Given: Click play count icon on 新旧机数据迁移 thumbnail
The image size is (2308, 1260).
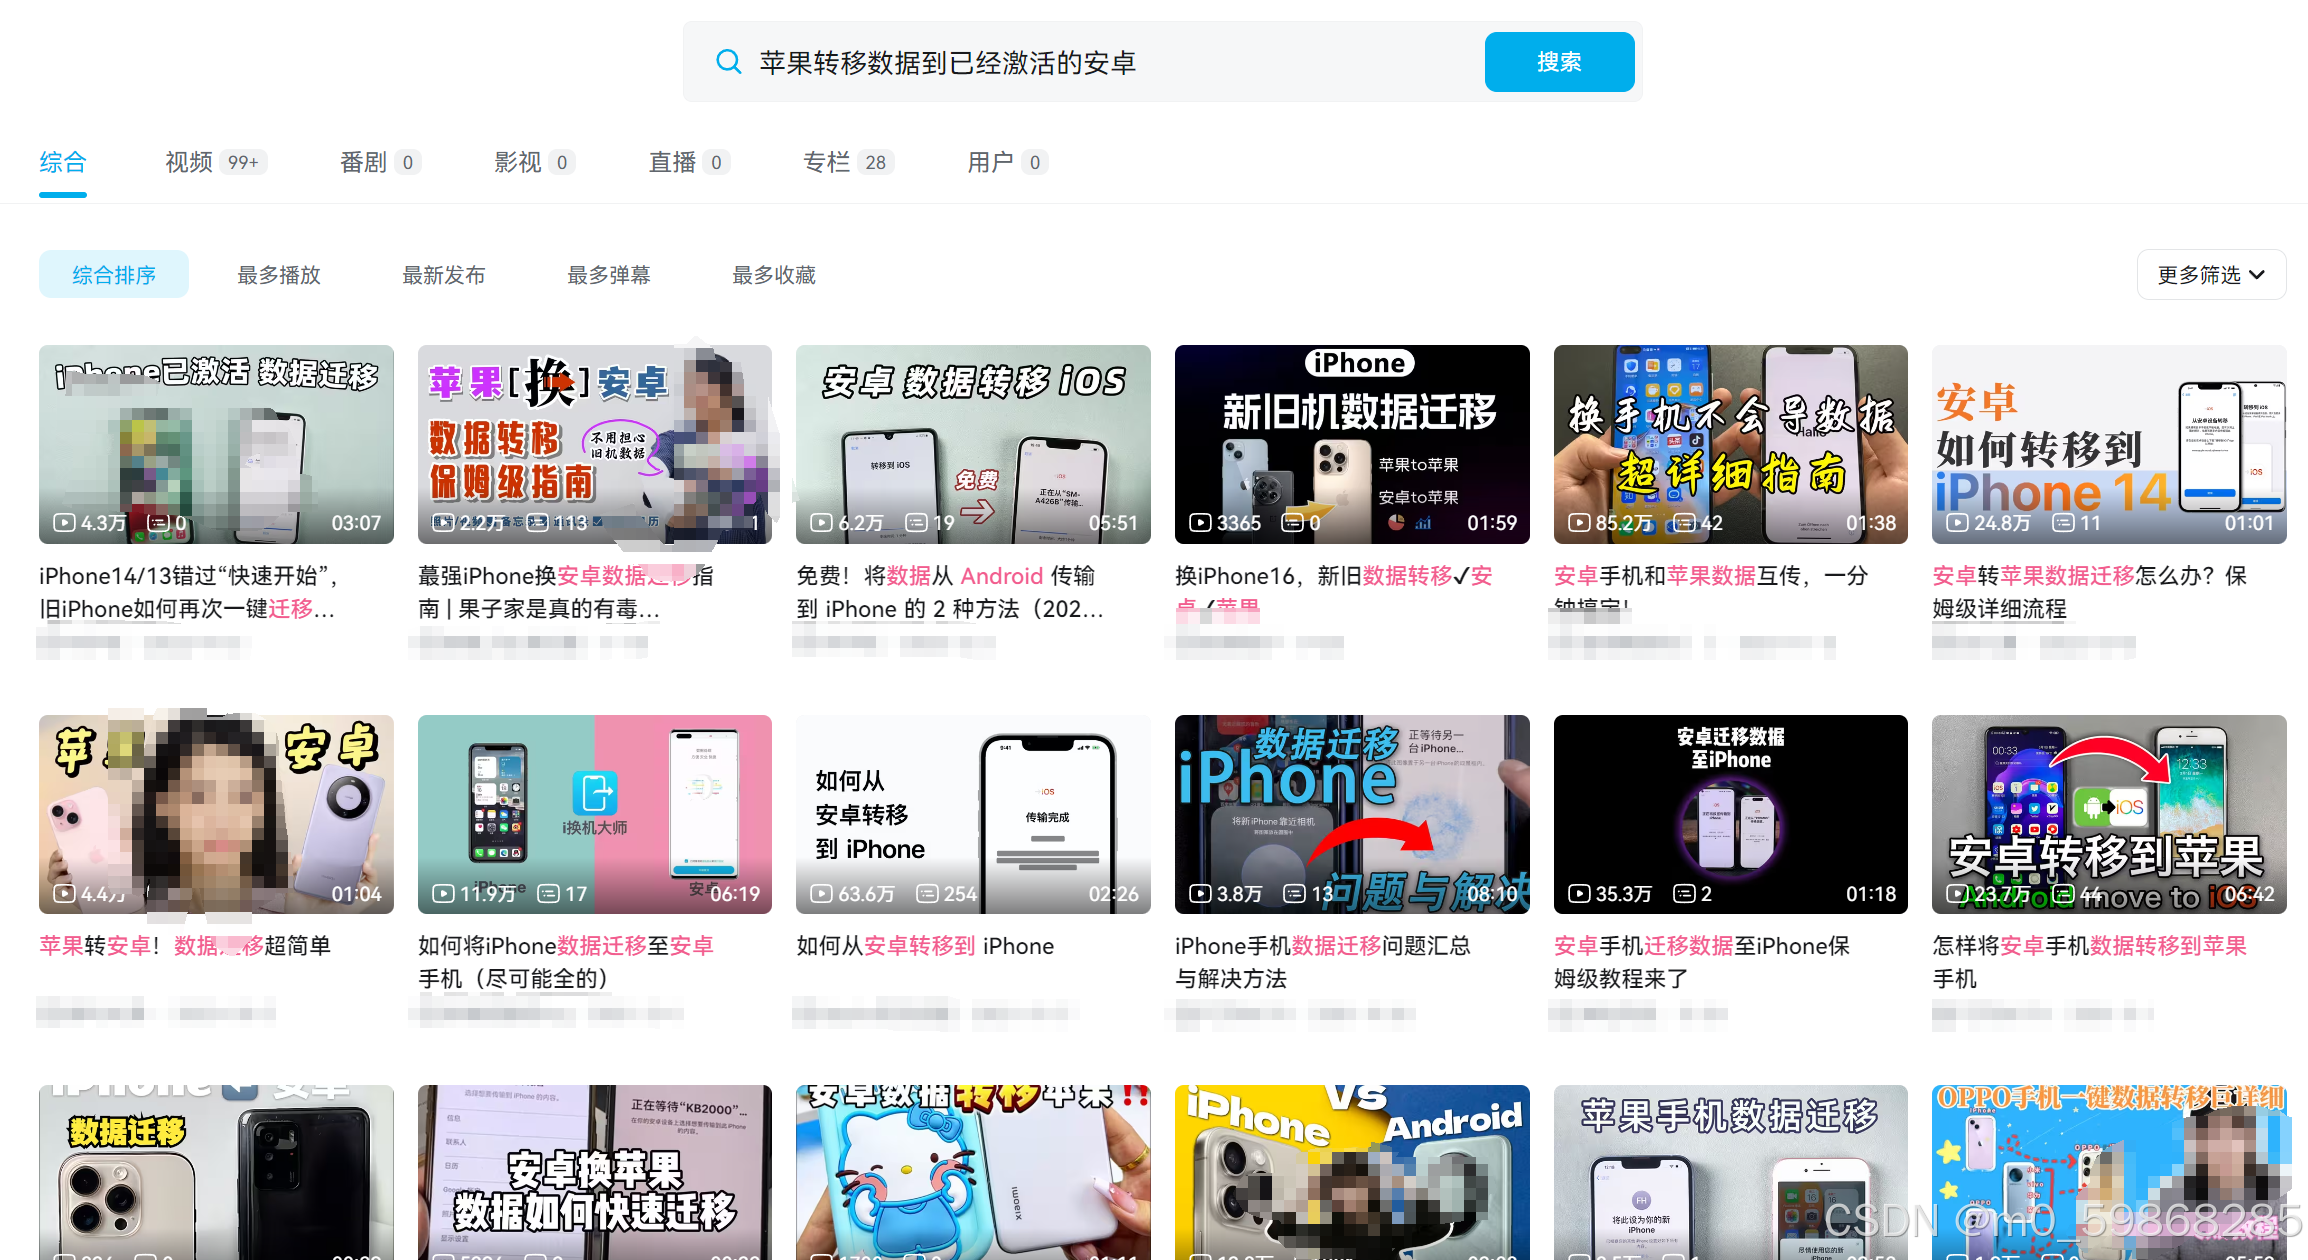Looking at the screenshot, I should (x=1200, y=522).
